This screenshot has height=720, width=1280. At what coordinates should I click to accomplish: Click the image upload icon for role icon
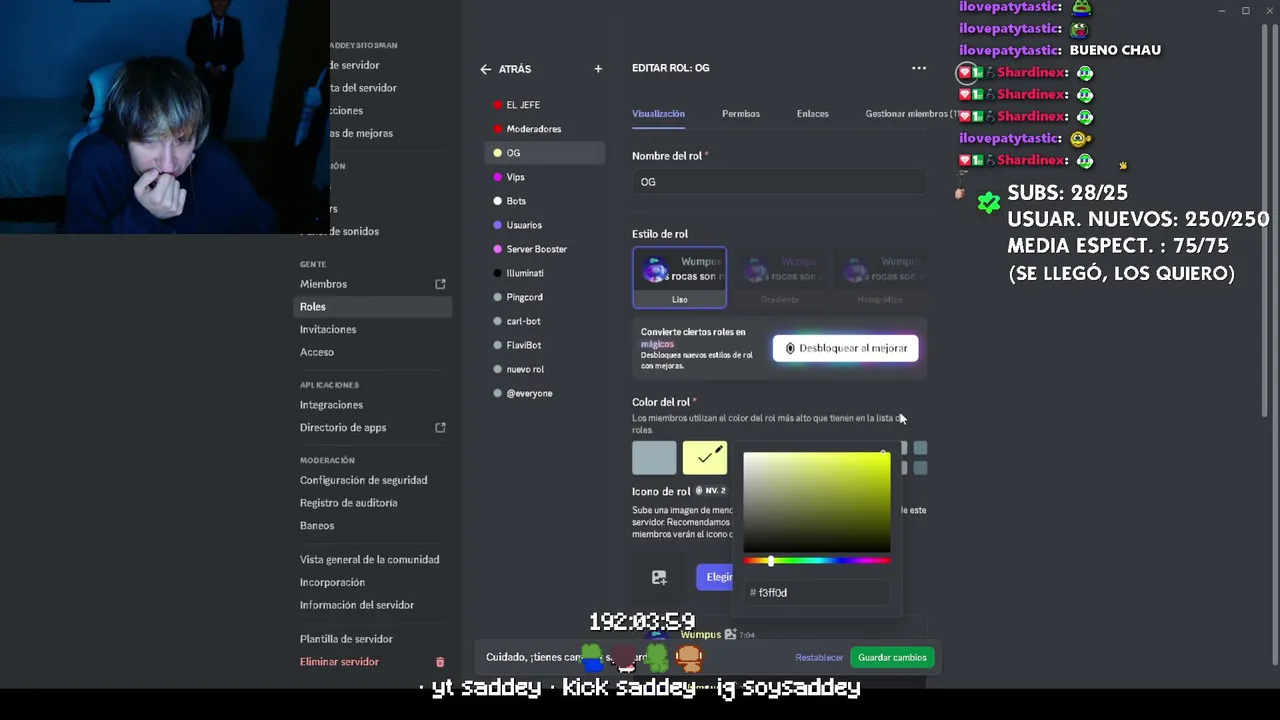(659, 577)
